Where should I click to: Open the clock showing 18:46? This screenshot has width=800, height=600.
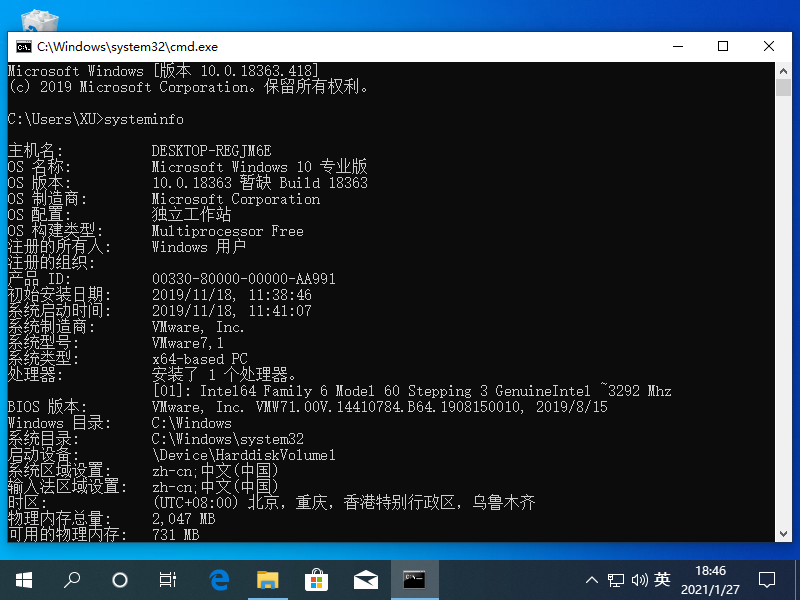point(709,579)
